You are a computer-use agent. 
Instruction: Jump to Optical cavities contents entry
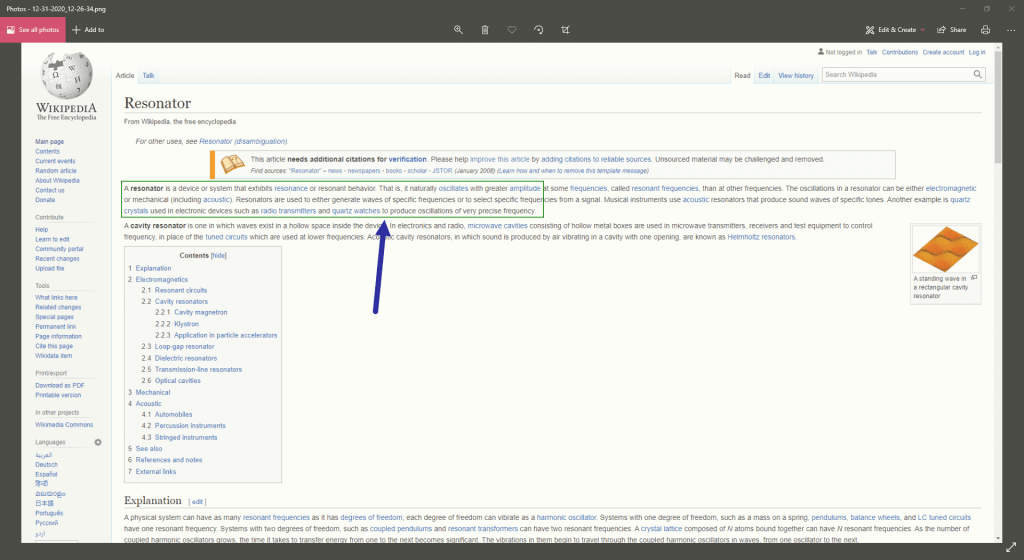(x=178, y=381)
